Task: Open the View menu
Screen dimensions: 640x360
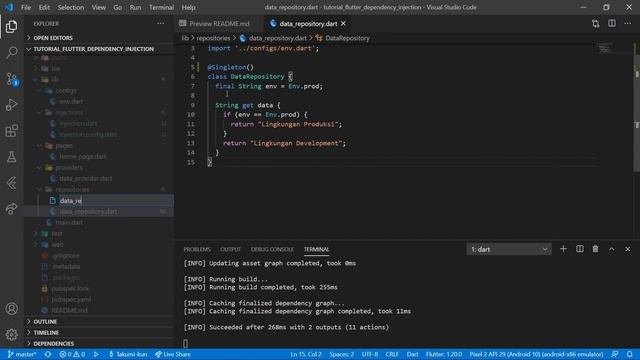Action: (99, 7)
